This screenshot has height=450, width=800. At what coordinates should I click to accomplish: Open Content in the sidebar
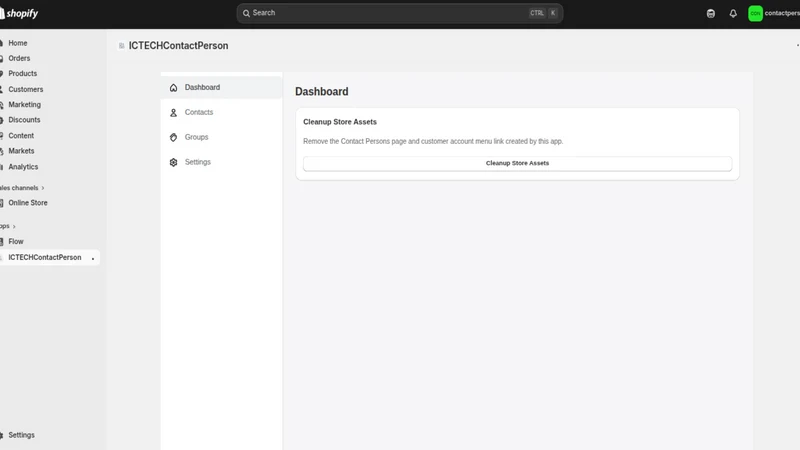[21, 136]
